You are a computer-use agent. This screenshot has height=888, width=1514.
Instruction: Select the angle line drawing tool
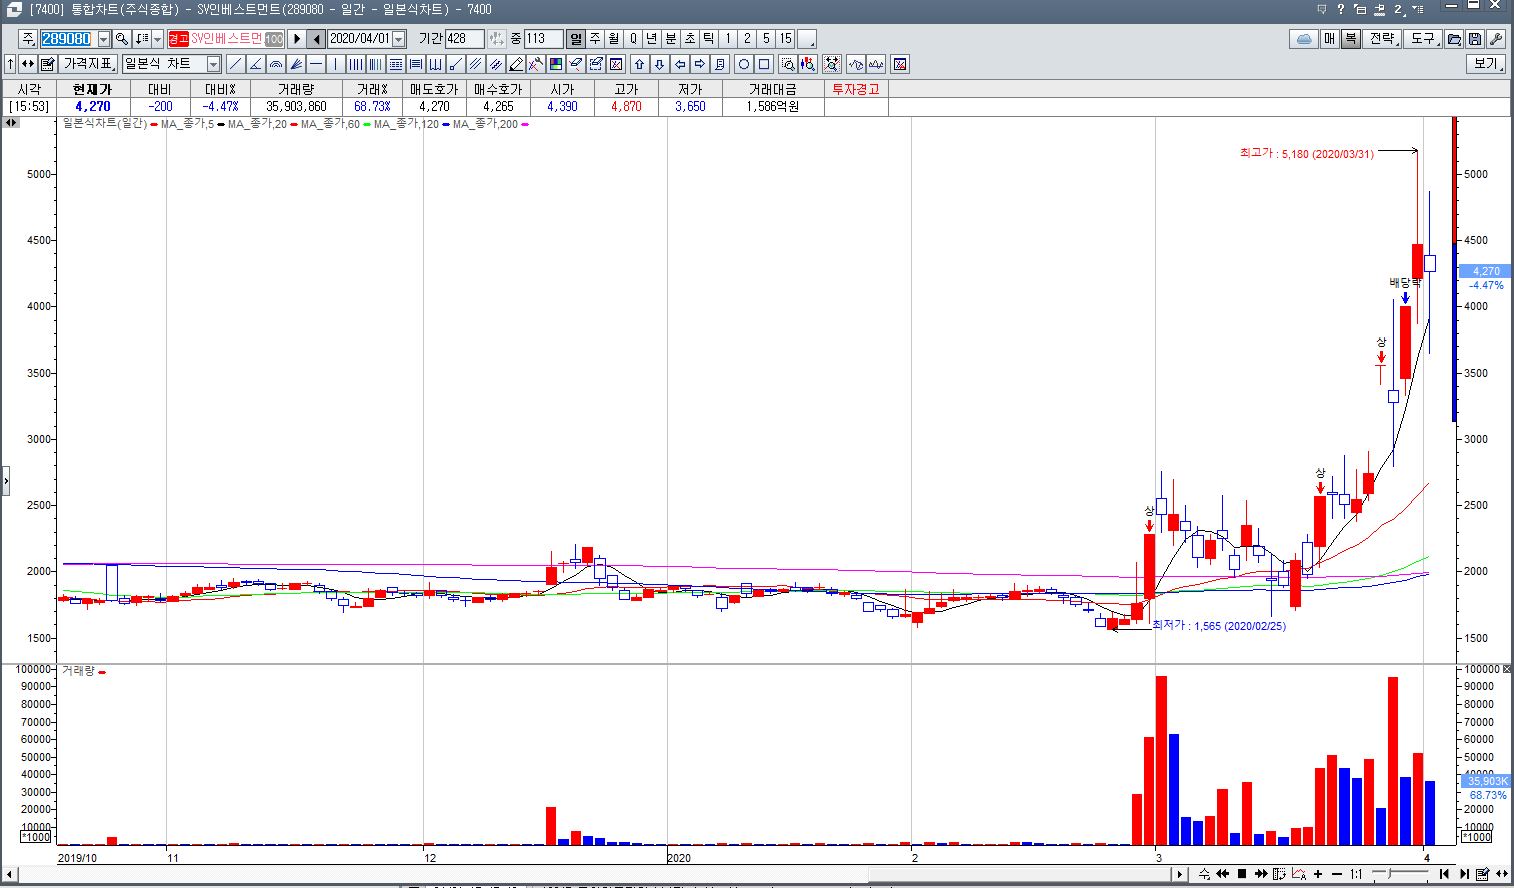coord(256,64)
